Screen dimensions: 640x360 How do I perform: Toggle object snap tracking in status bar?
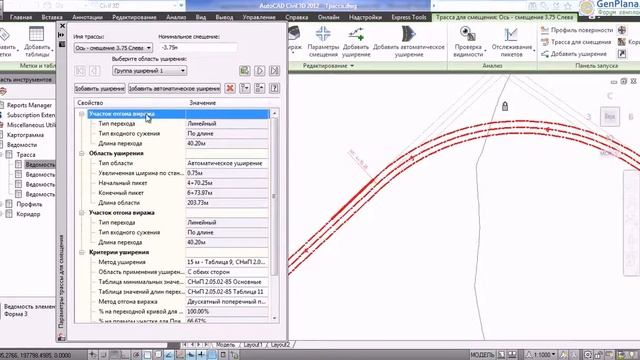point(169,355)
